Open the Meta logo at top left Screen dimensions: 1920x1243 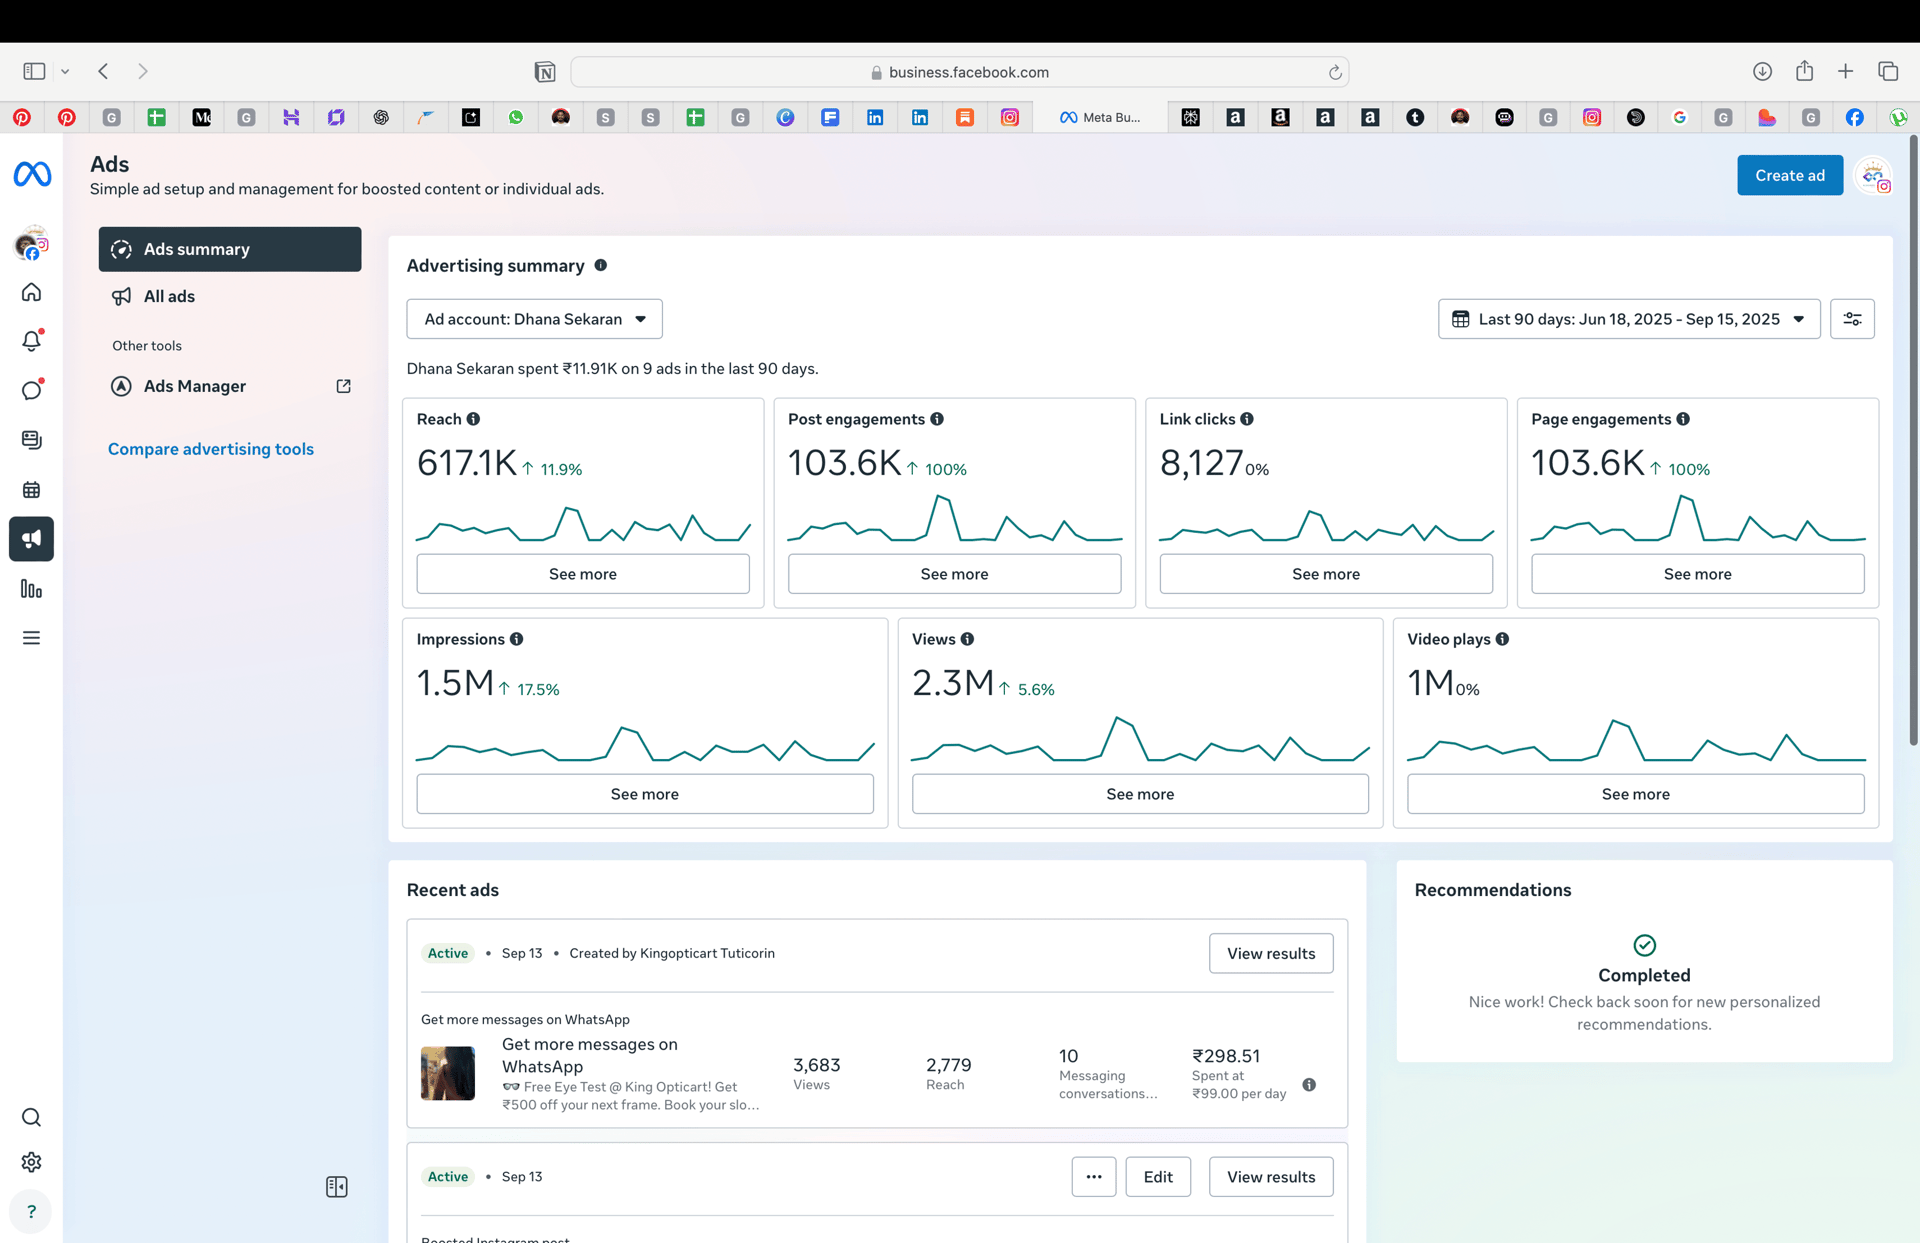click(32, 174)
